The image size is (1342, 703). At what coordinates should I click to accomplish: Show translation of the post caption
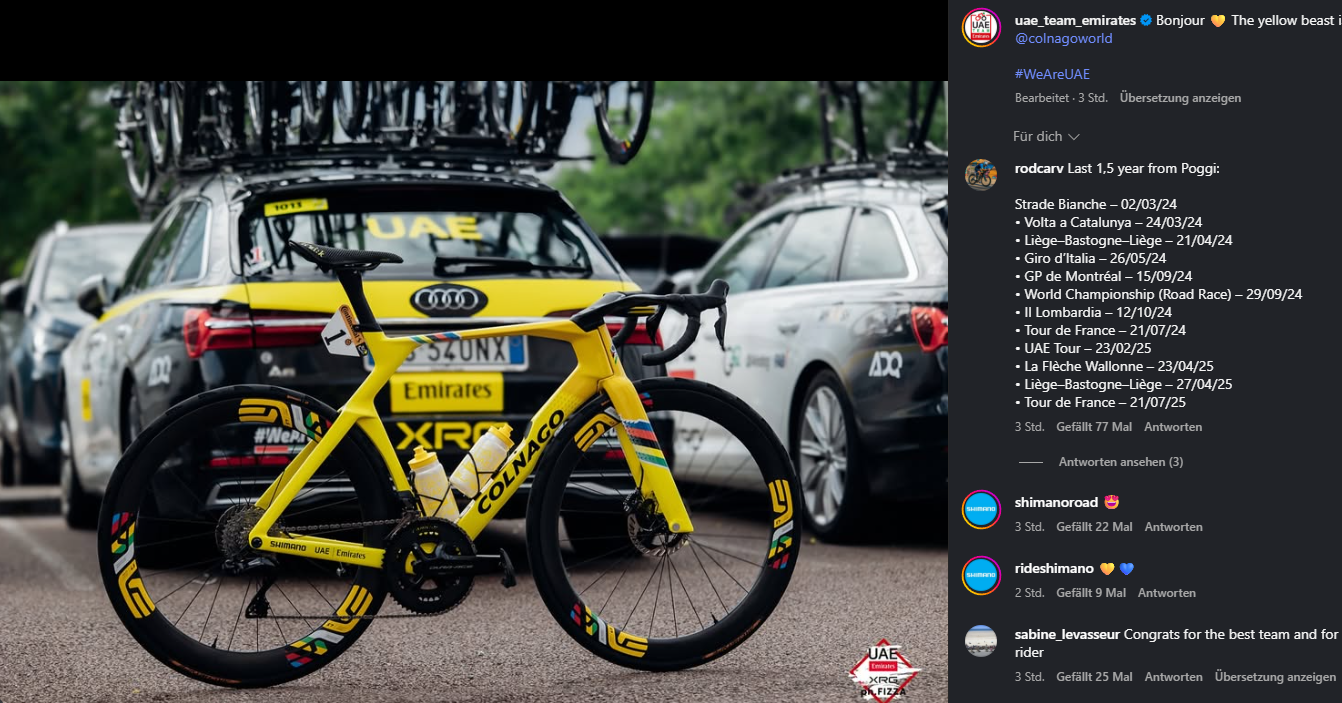point(1180,98)
